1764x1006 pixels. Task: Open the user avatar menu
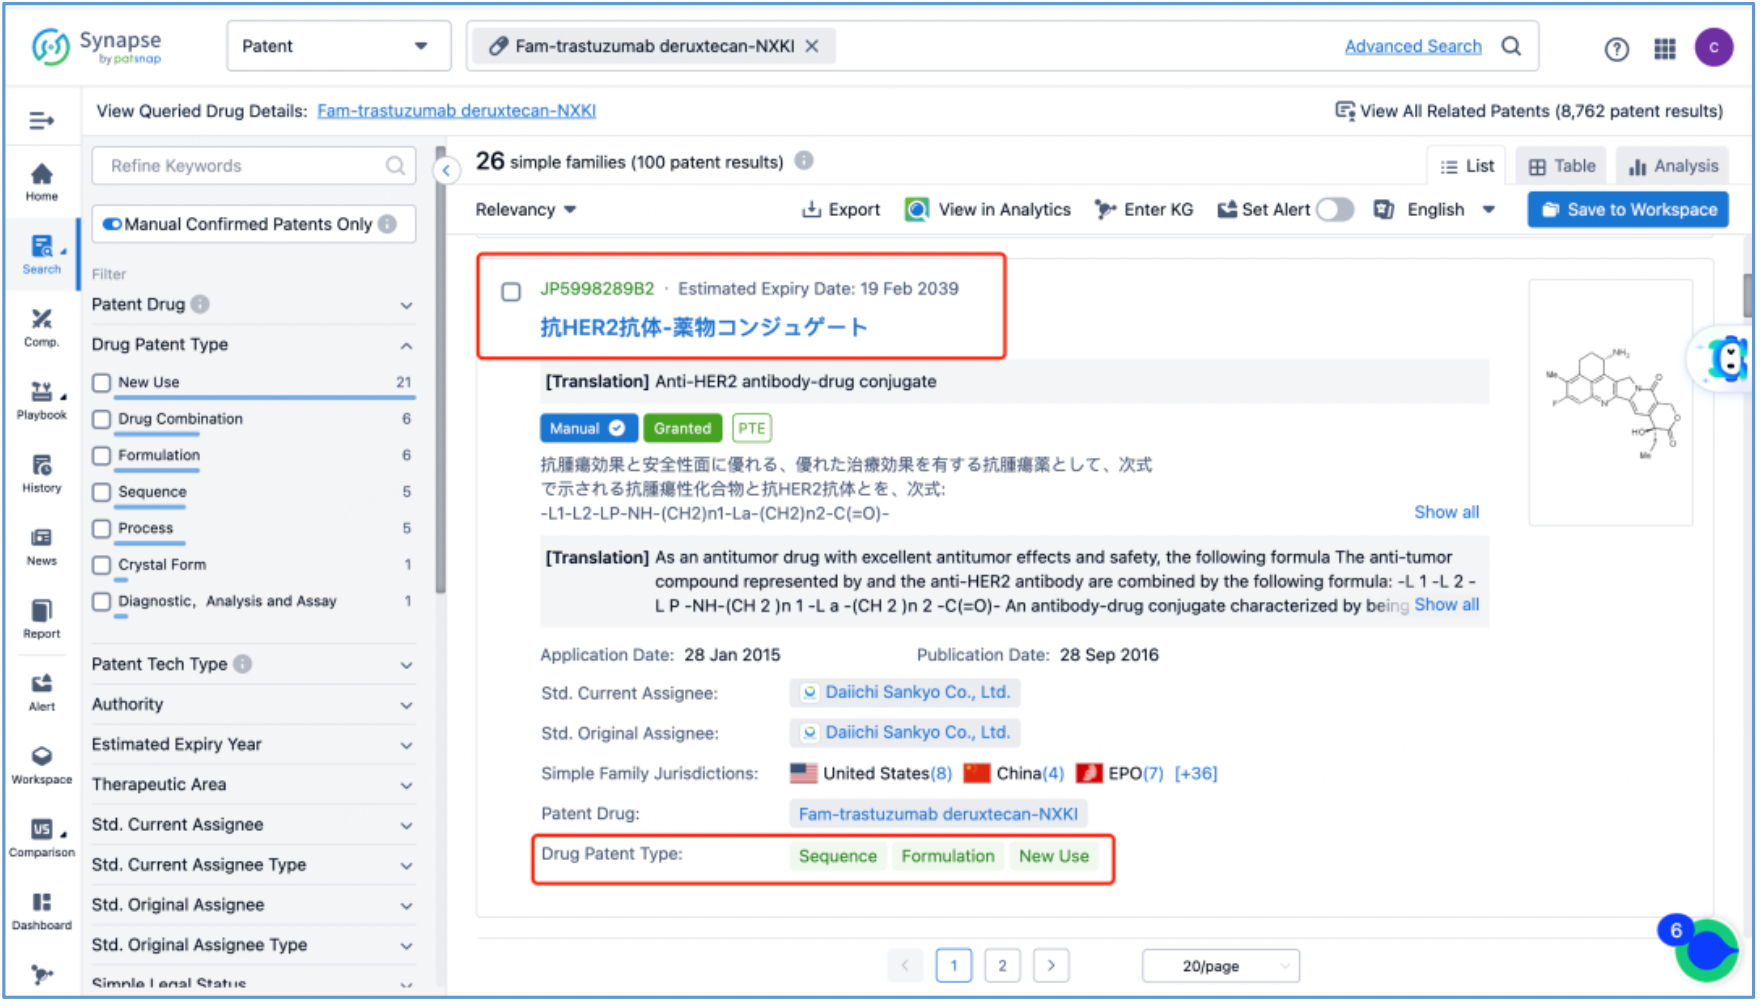1713,47
